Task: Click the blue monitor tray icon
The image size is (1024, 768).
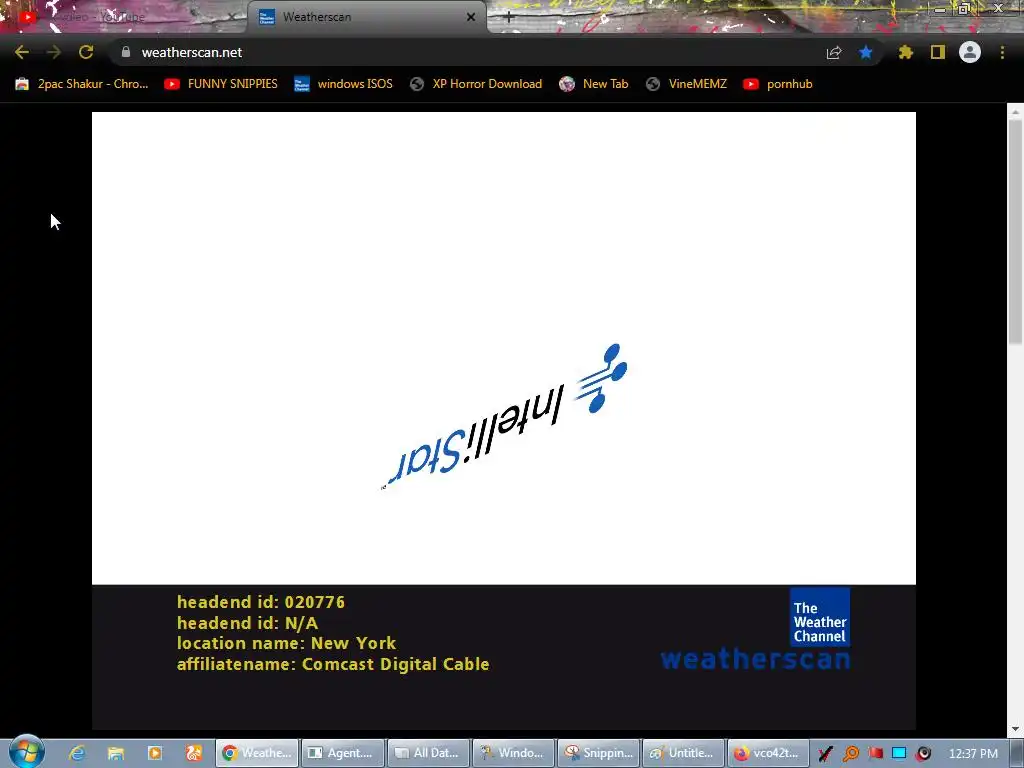Action: [x=899, y=754]
